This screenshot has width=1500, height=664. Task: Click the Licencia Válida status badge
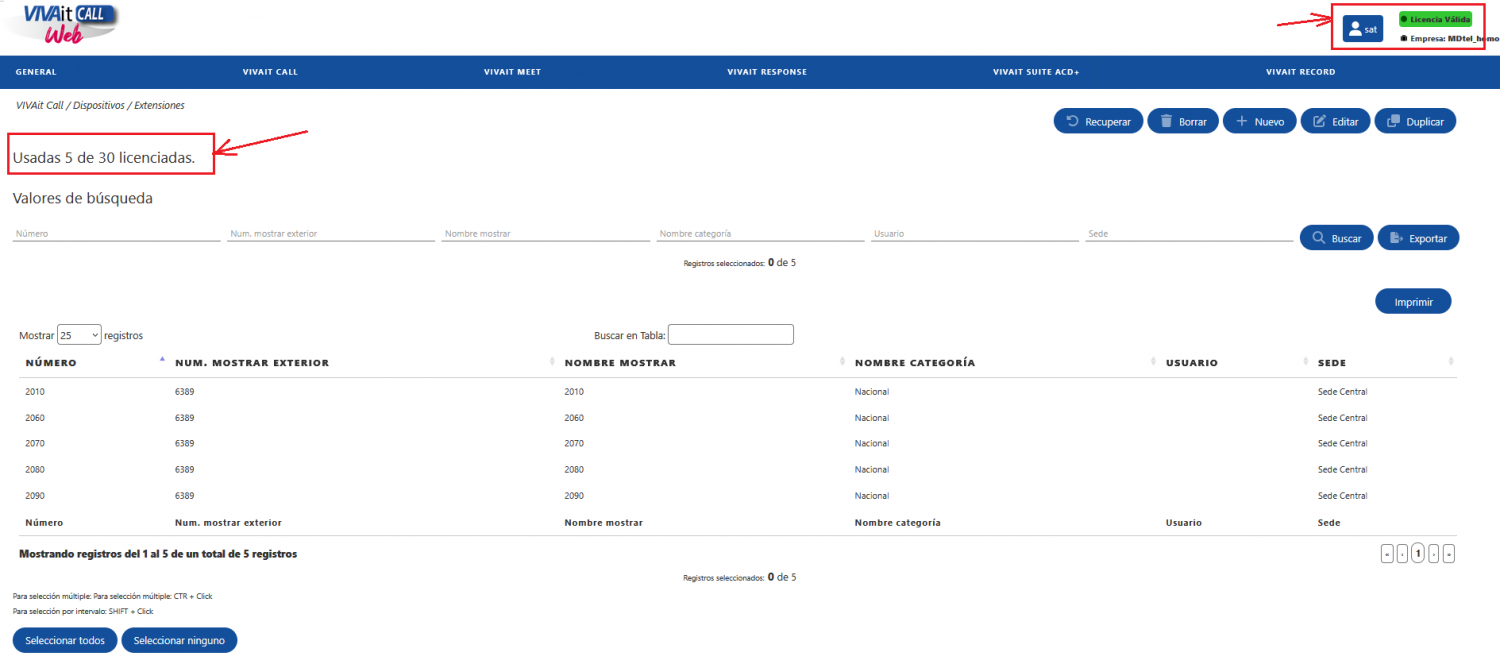pyautogui.click(x=1435, y=19)
